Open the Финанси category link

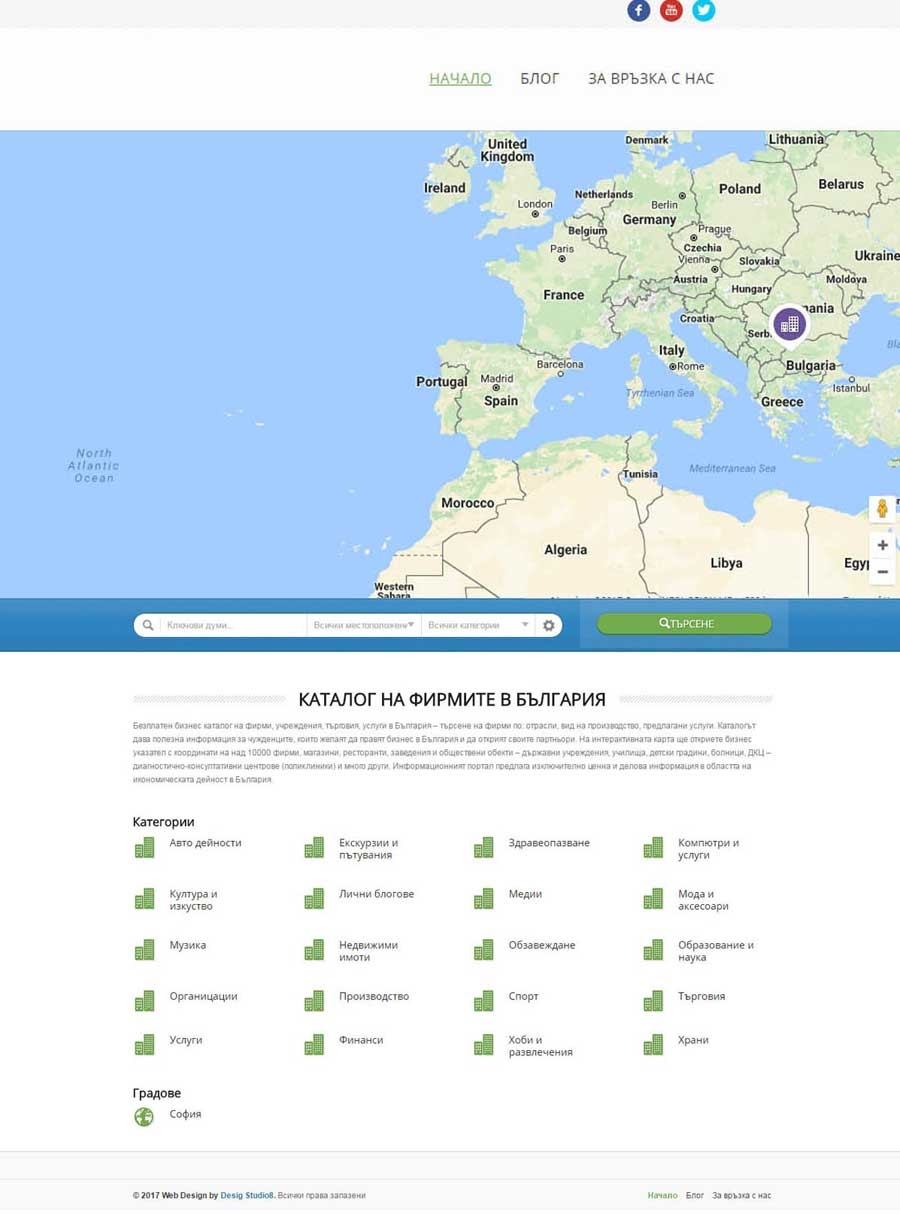361,1040
